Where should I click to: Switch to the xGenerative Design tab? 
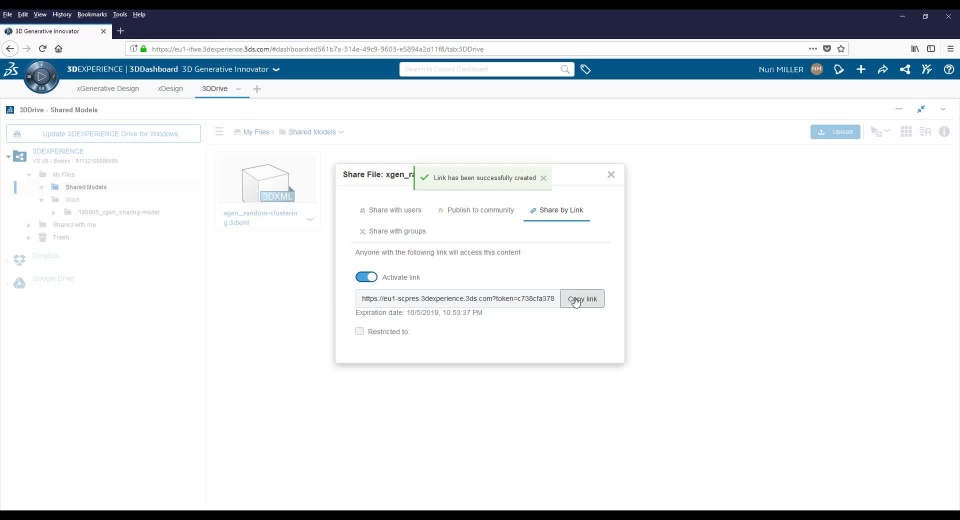(x=108, y=88)
